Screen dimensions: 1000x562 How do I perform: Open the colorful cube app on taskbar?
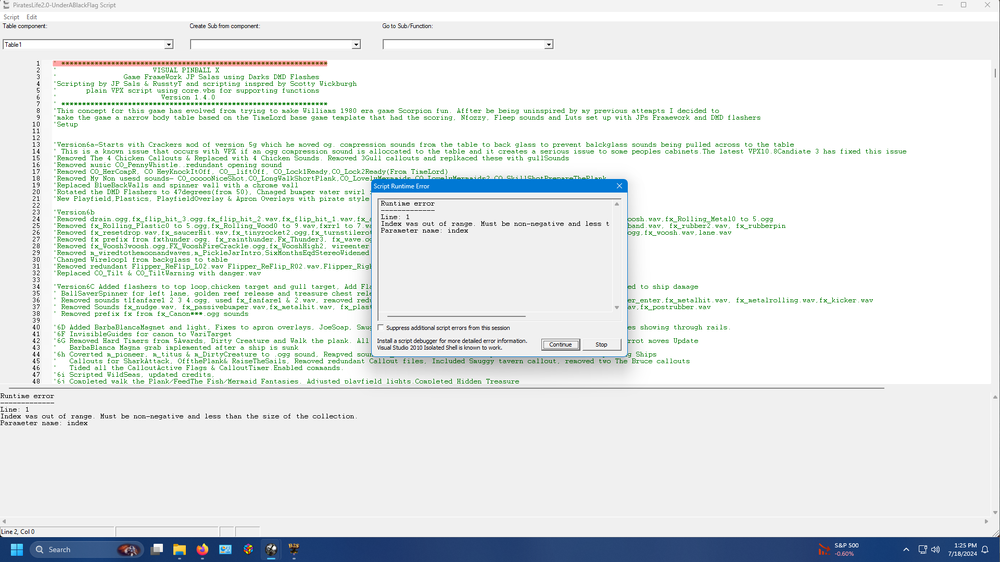tap(248, 549)
